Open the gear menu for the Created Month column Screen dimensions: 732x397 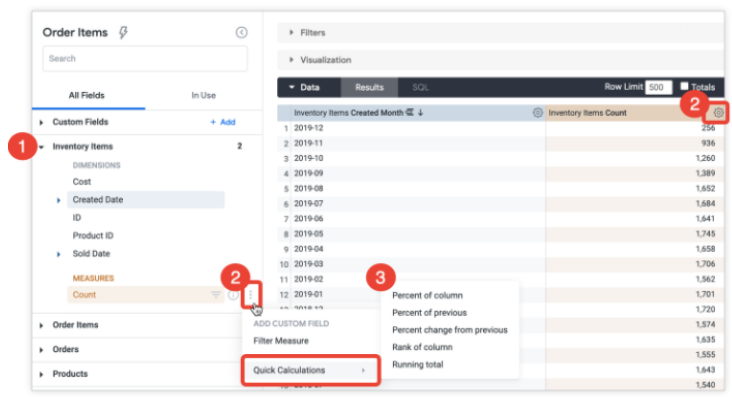pyautogui.click(x=537, y=113)
